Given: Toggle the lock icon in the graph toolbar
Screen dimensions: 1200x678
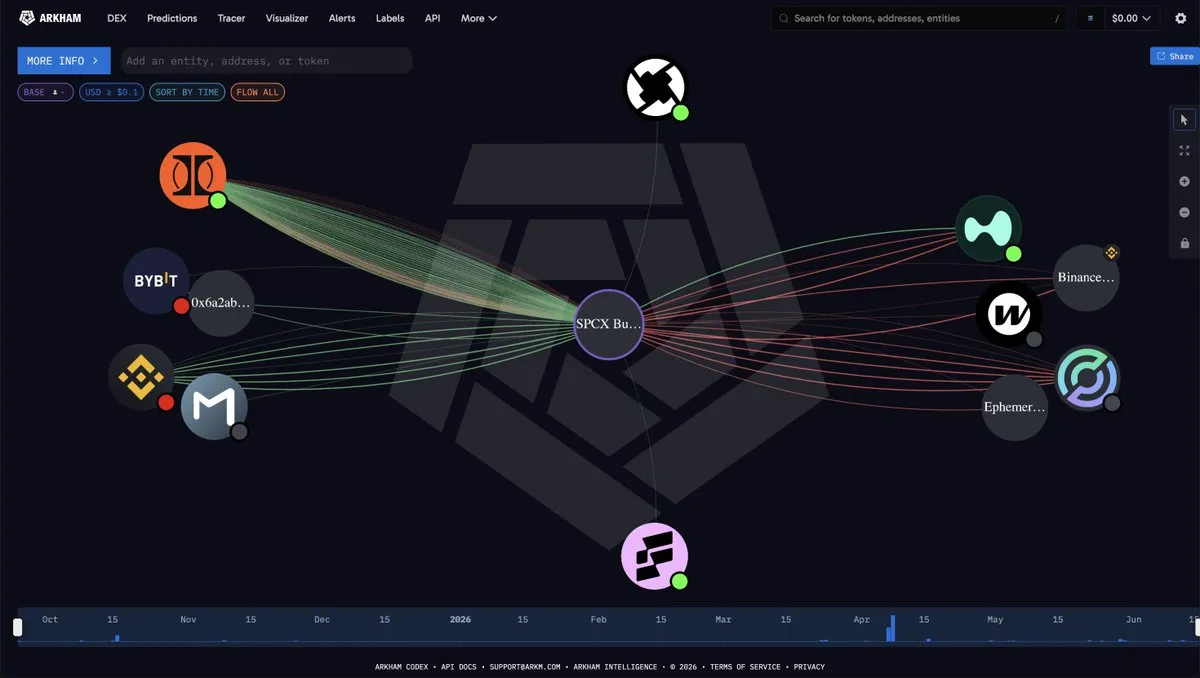Looking at the screenshot, I should [x=1184, y=243].
